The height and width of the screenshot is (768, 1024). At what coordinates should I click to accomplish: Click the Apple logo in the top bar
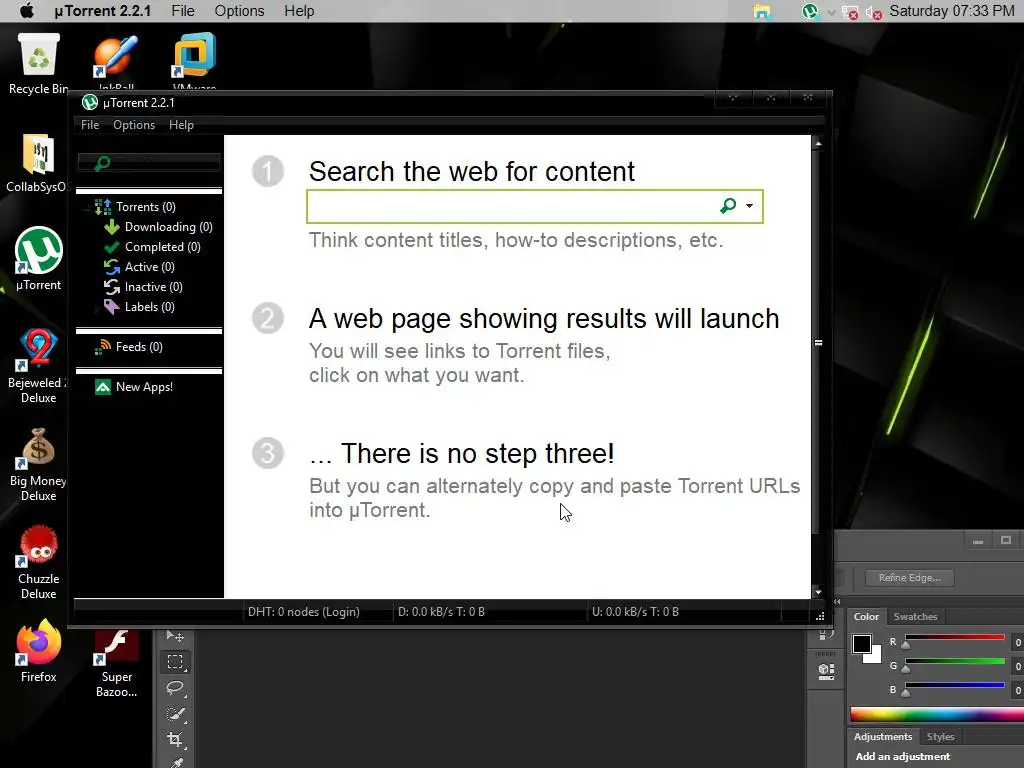pos(27,10)
